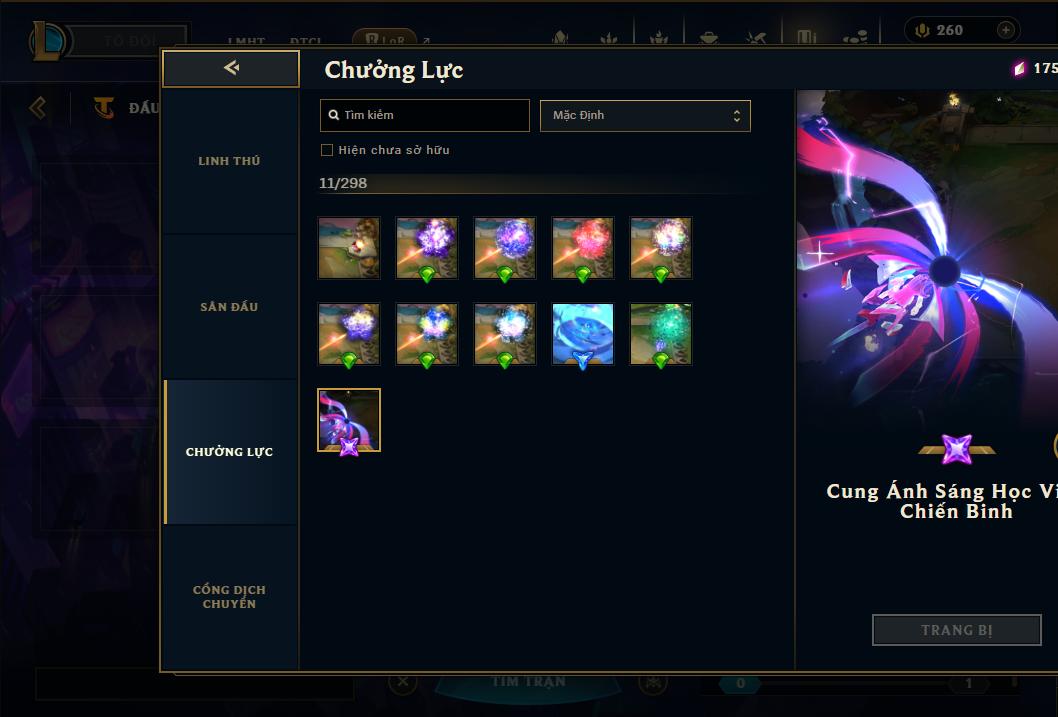Image resolution: width=1058 pixels, height=717 pixels.
Task: Click the dropdown arrows on the Mặc Định box
Action: pyautogui.click(x=737, y=116)
